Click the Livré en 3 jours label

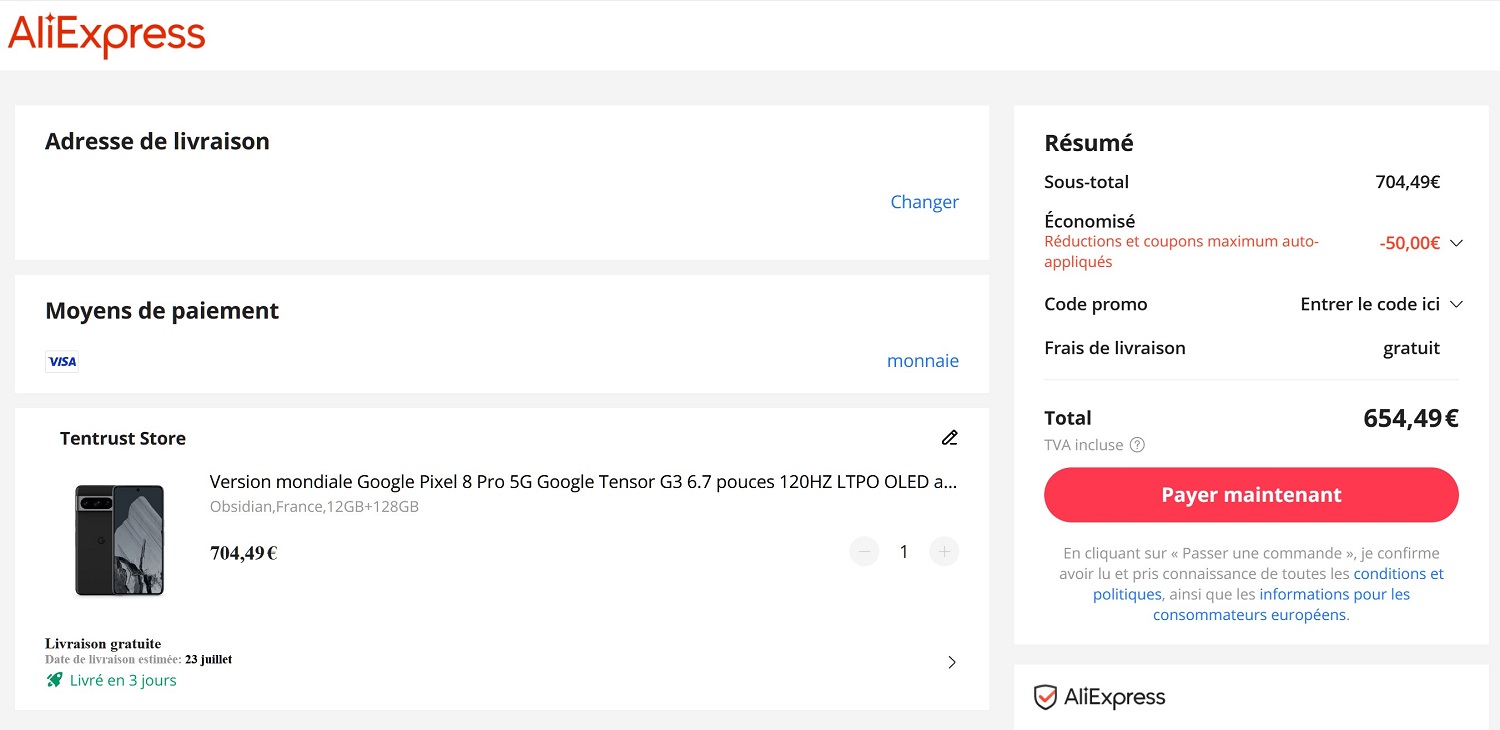point(123,680)
